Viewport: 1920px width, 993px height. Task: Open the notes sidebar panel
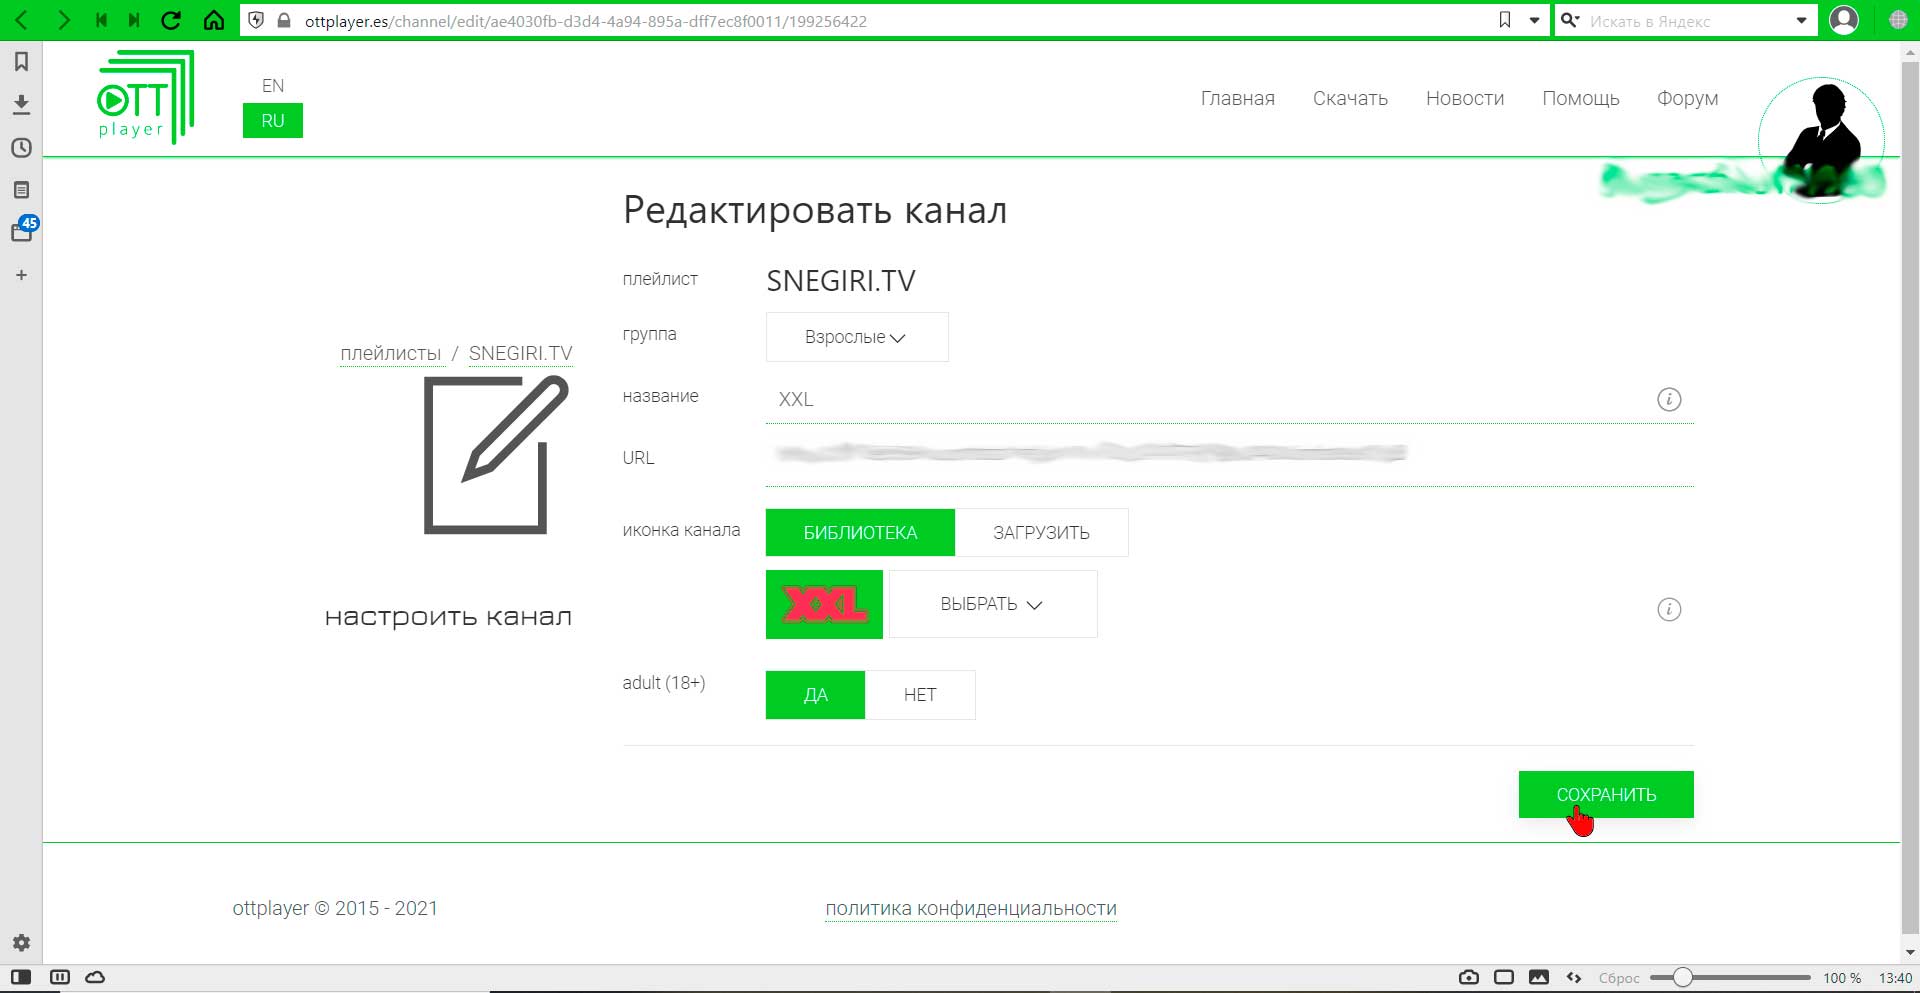(x=21, y=190)
